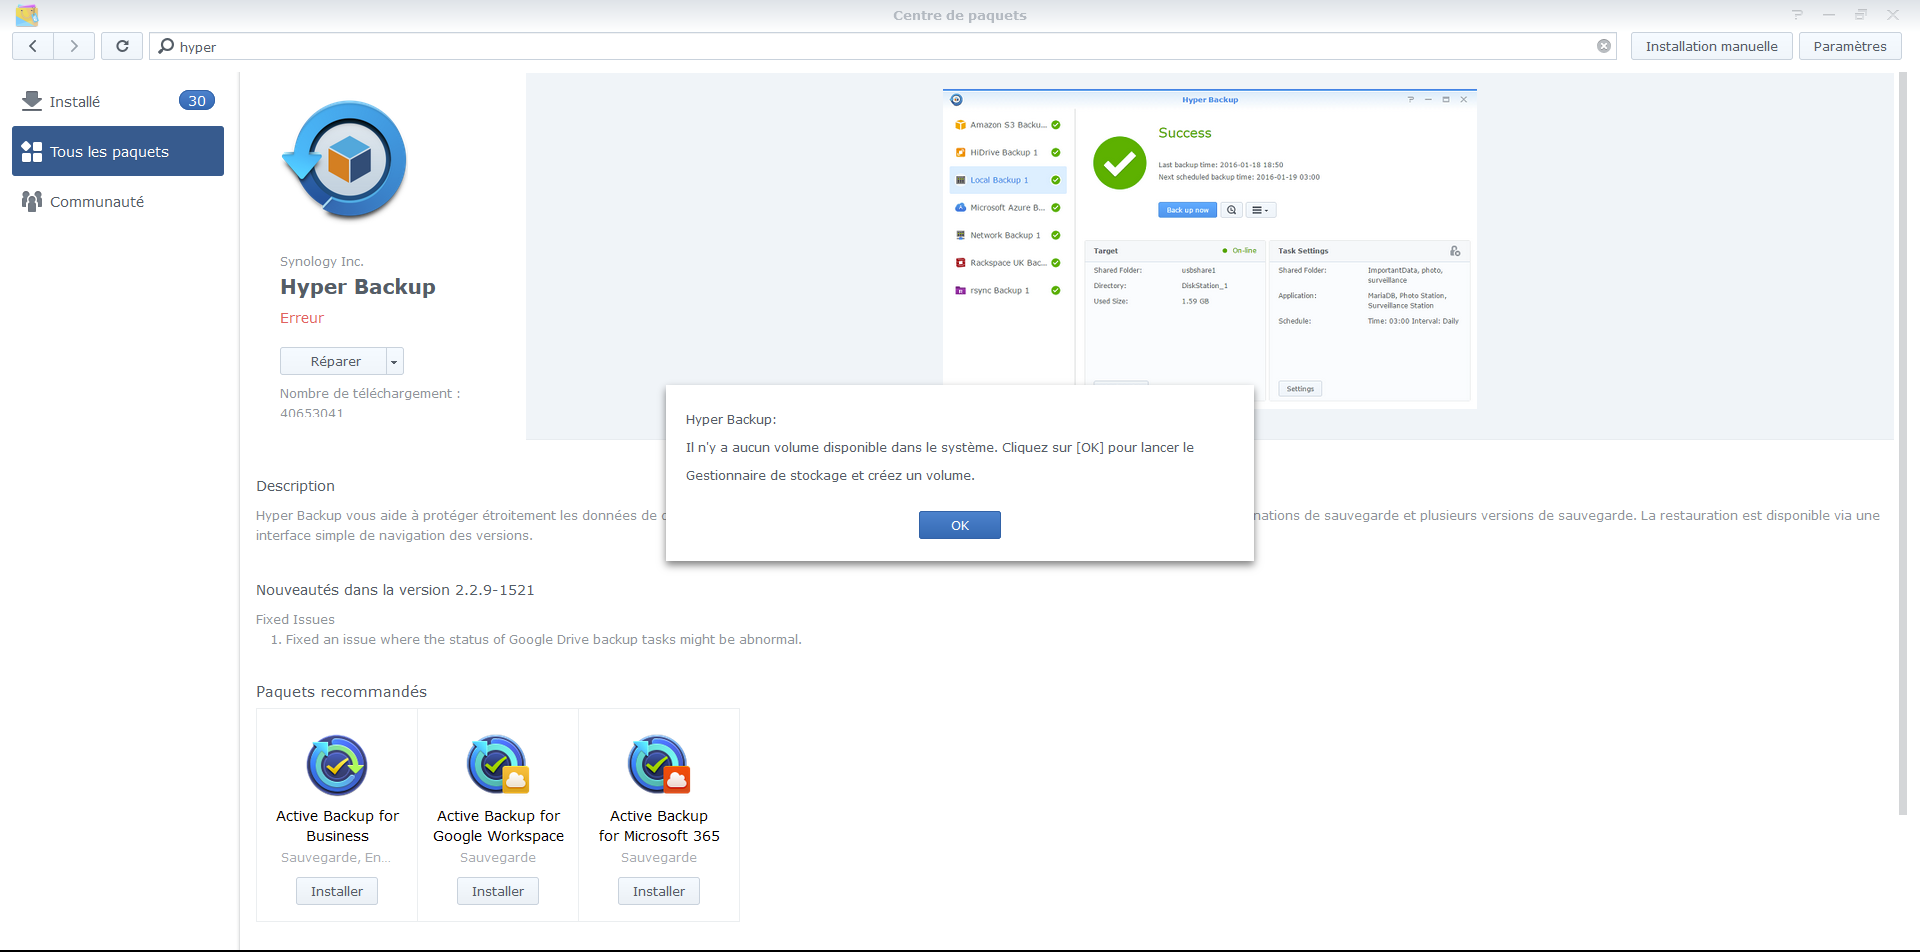Install Active Backup for Google Workspace
The width and height of the screenshot is (1920, 952).
pyautogui.click(x=498, y=891)
